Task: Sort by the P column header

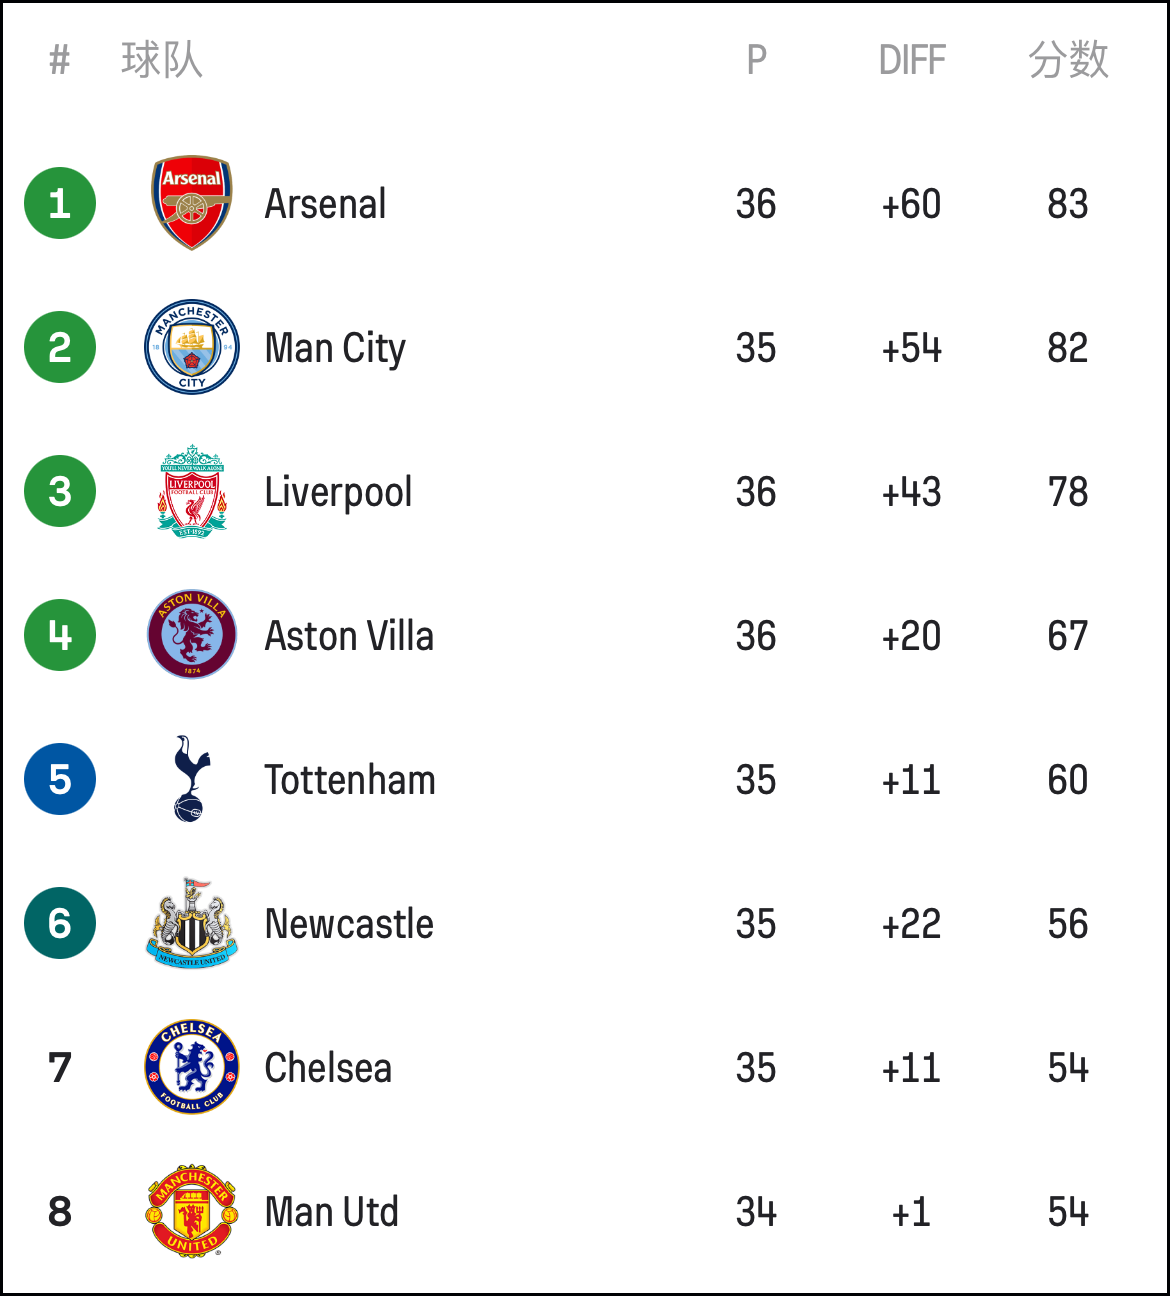Action: click(757, 61)
